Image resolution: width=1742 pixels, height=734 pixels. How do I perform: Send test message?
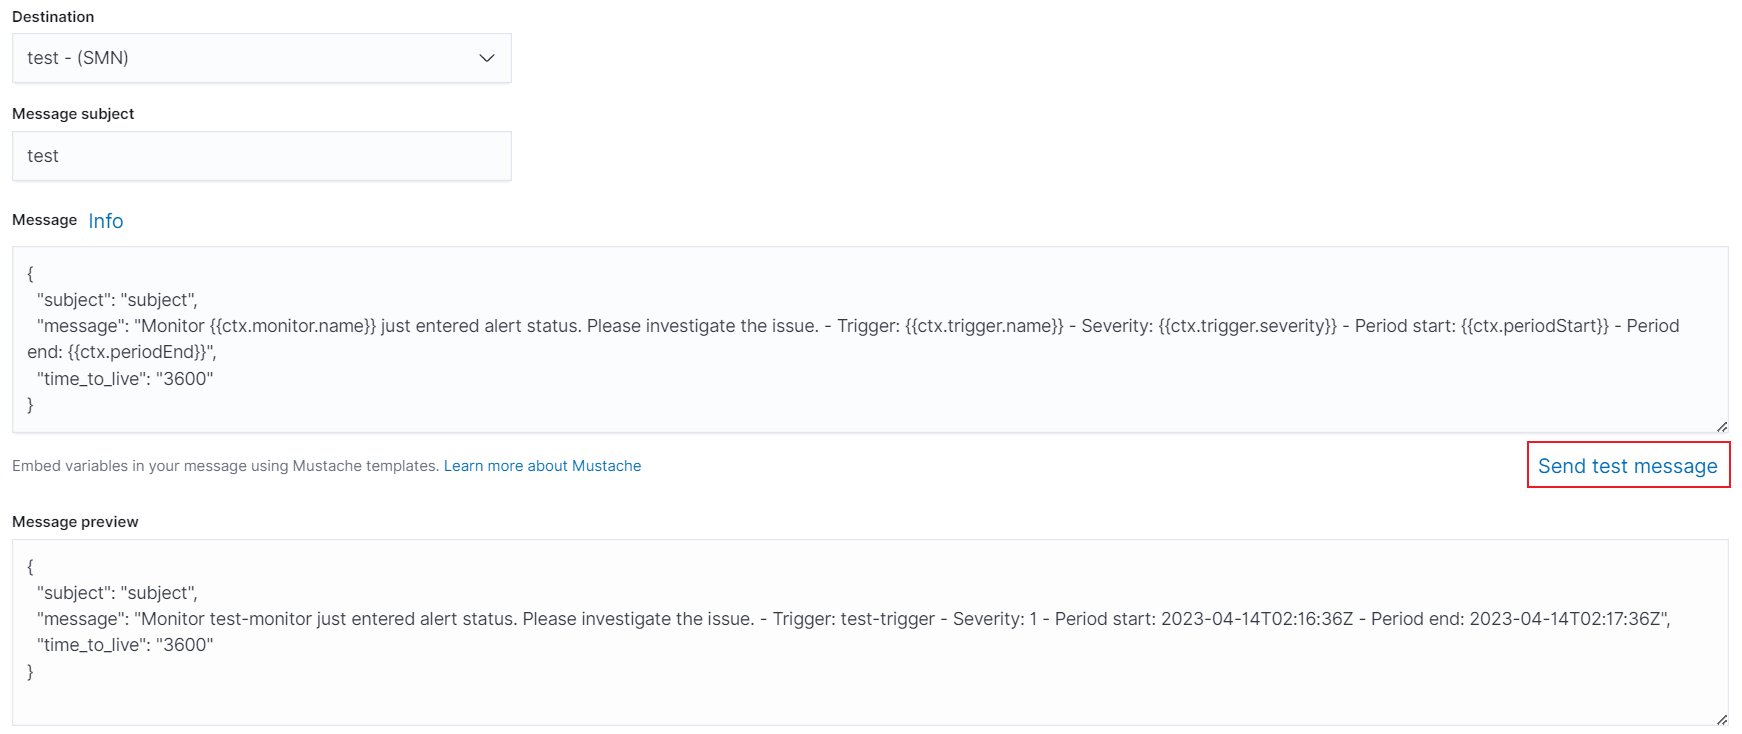point(1627,466)
